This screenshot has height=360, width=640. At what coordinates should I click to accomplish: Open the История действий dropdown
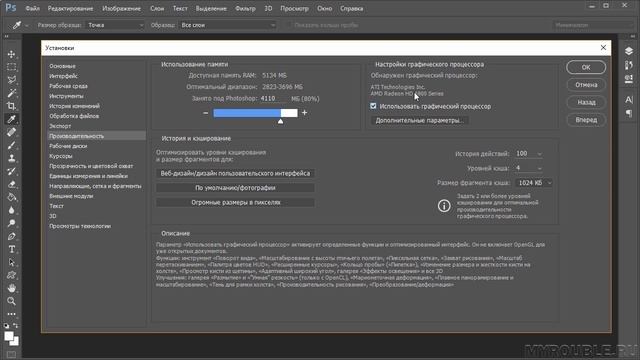pyautogui.click(x=529, y=154)
